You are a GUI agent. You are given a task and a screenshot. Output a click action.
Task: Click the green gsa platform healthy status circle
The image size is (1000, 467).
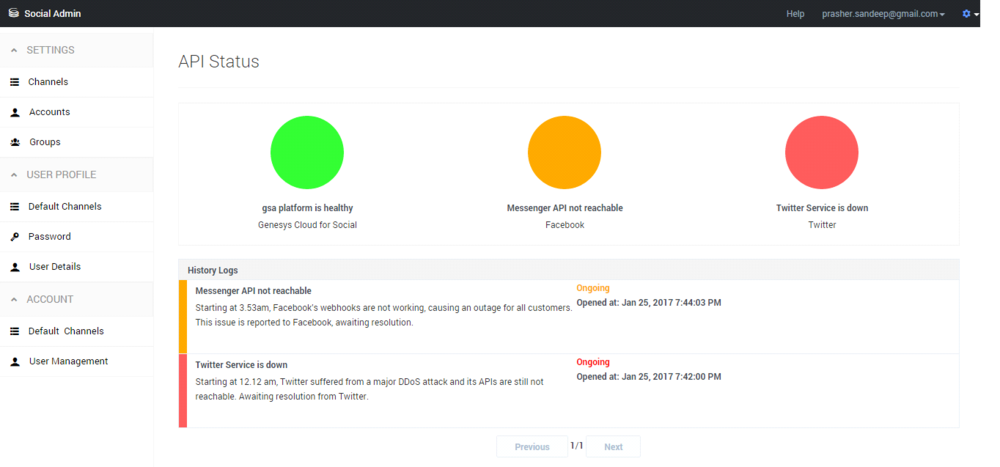click(307, 153)
